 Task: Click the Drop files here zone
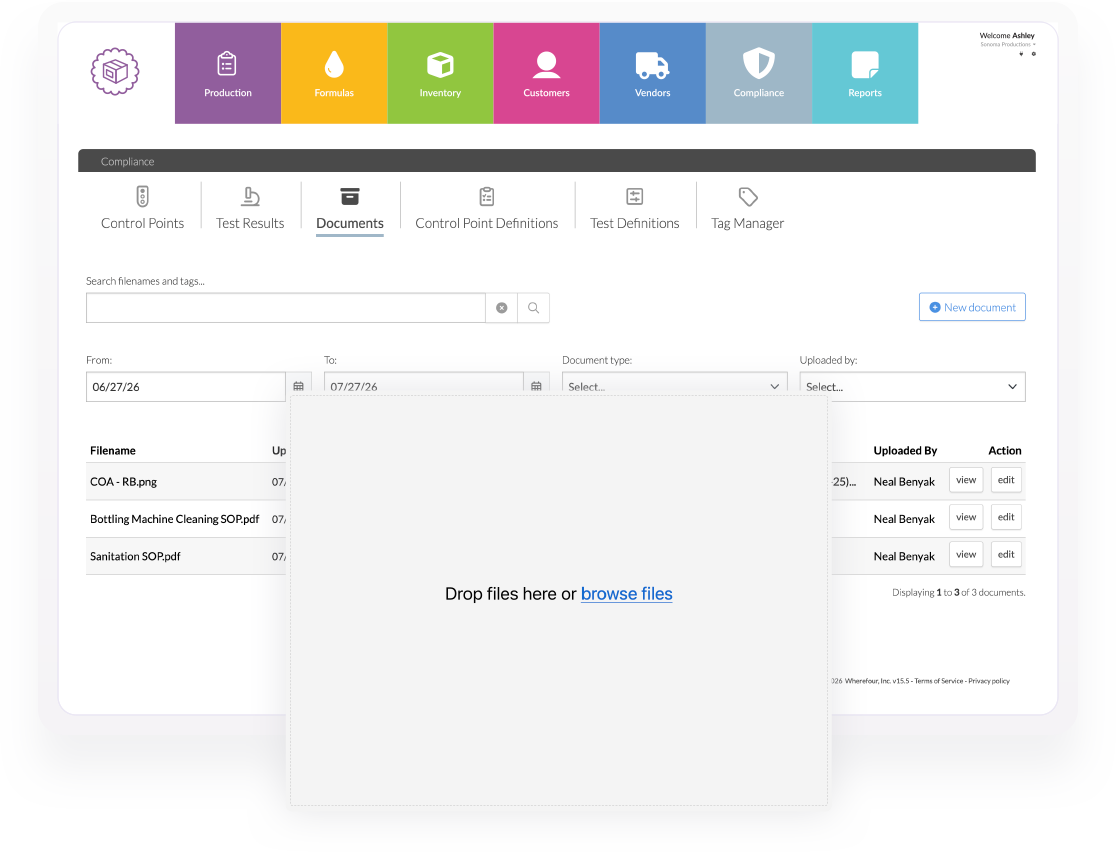(x=559, y=601)
